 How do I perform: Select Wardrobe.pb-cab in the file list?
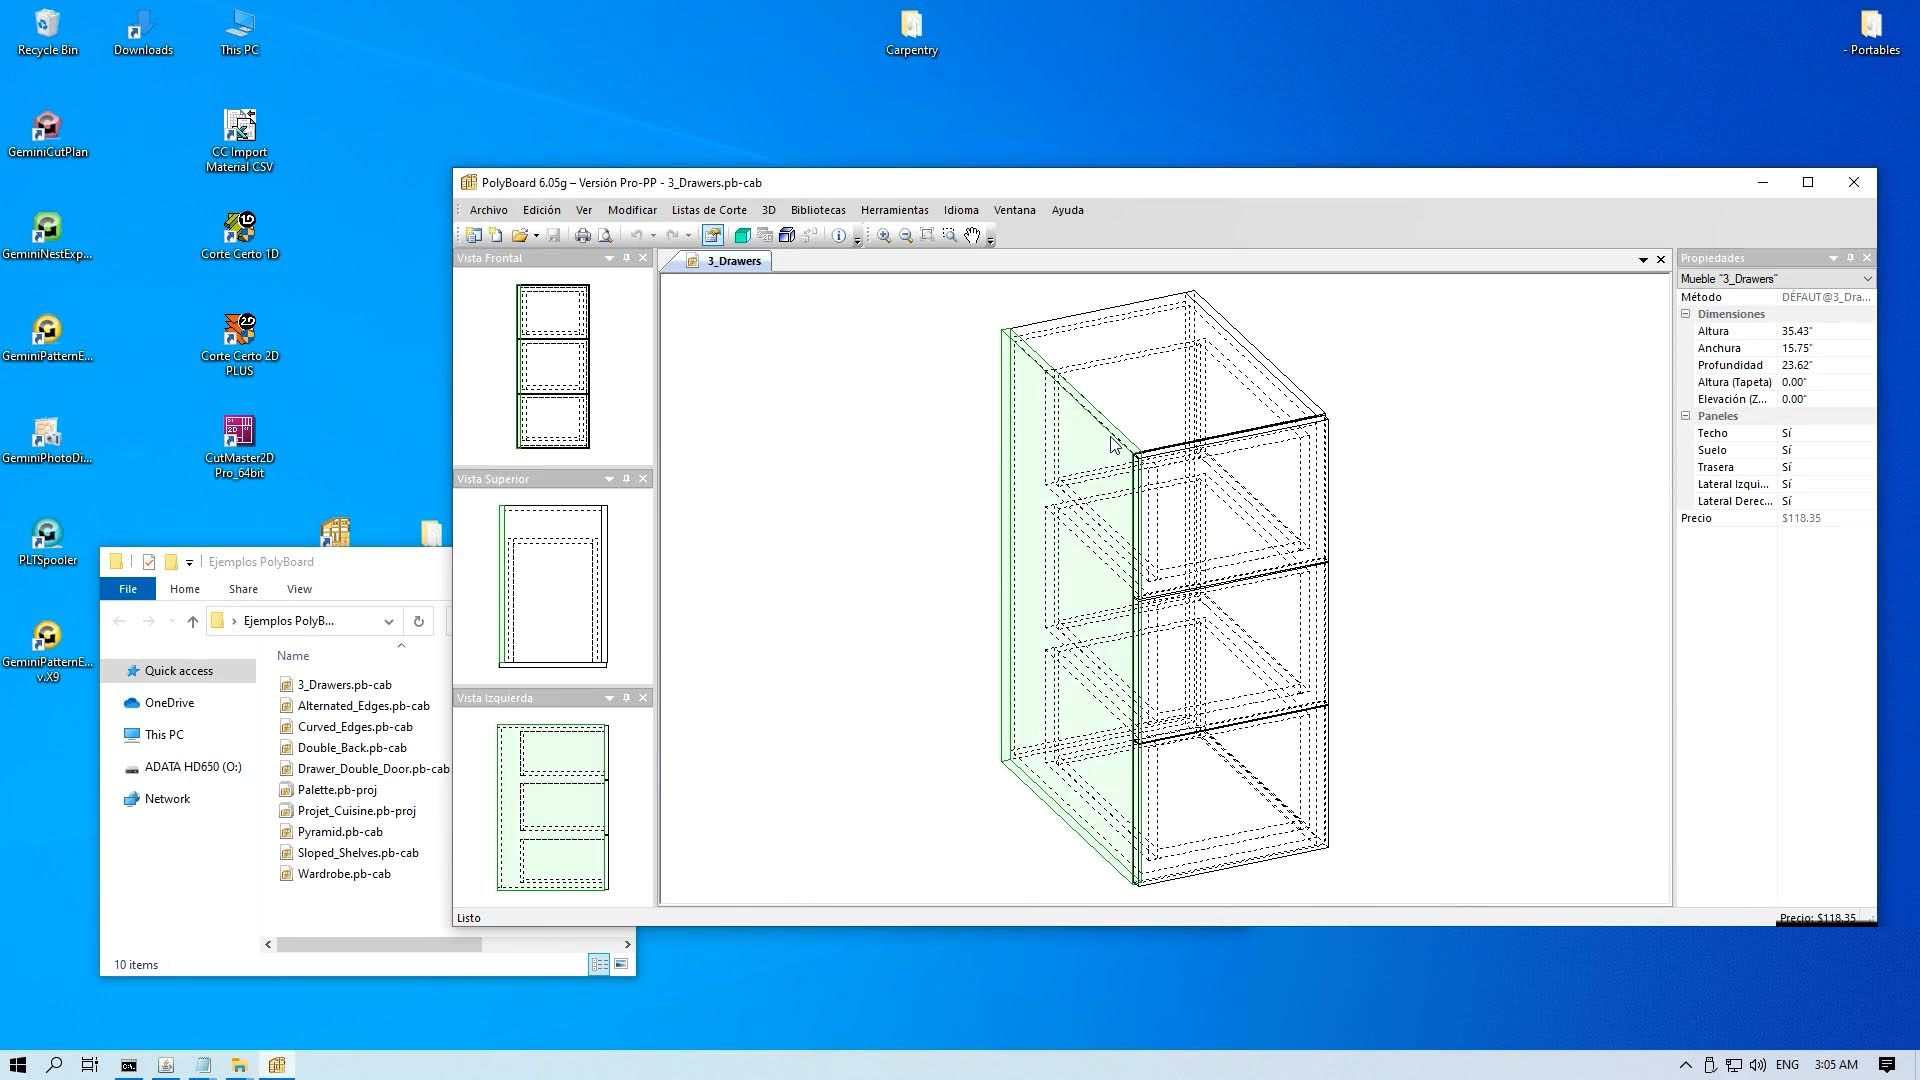(344, 874)
